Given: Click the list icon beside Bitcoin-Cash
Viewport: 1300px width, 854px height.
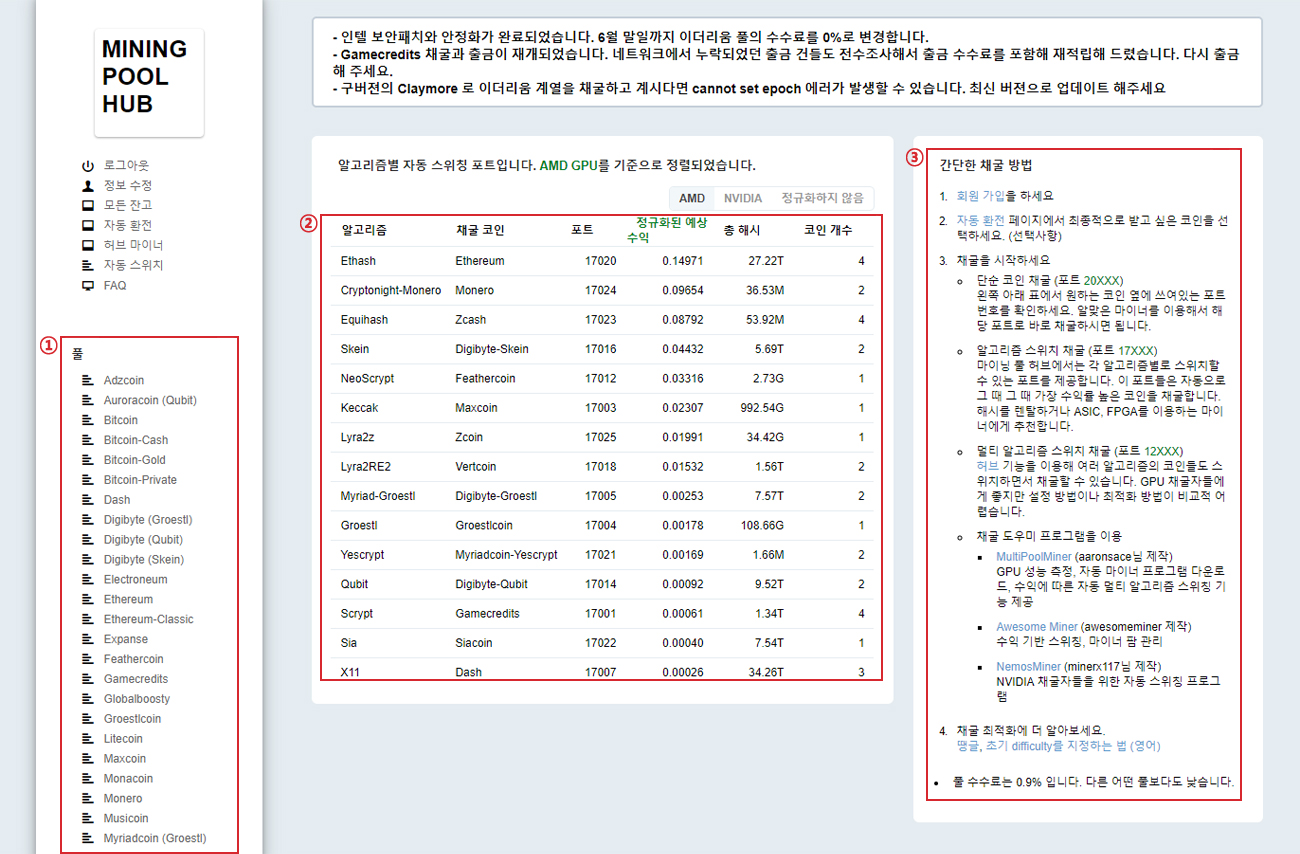Looking at the screenshot, I should coord(89,440).
